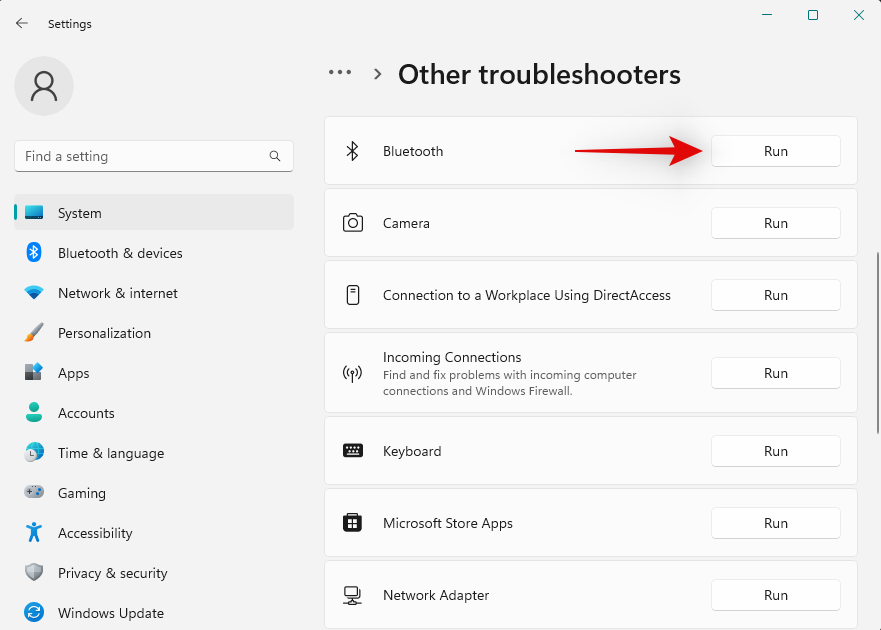The height and width of the screenshot is (630, 881).
Task: Go back using the back arrow
Action: tap(22, 23)
